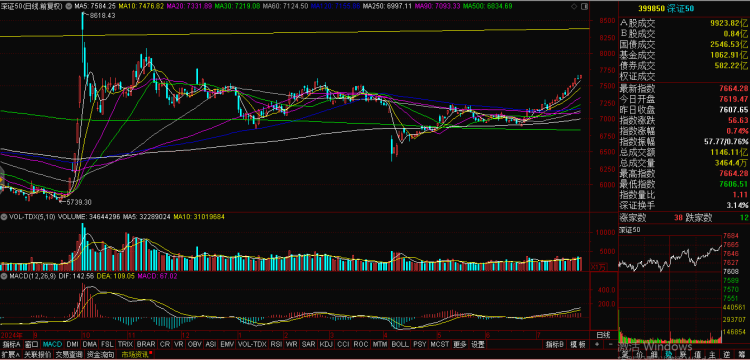Select the 价 tab under the mini chart

pyautogui.click(x=640, y=355)
